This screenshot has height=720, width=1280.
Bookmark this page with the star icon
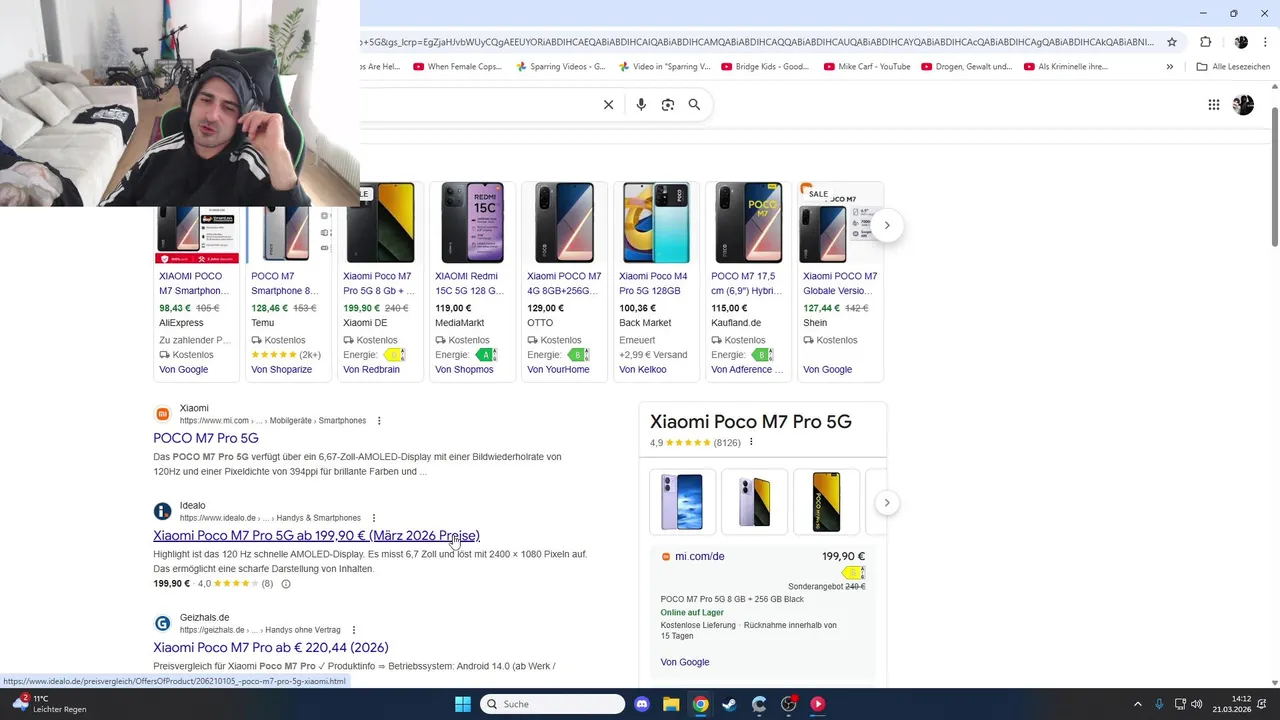(1172, 42)
